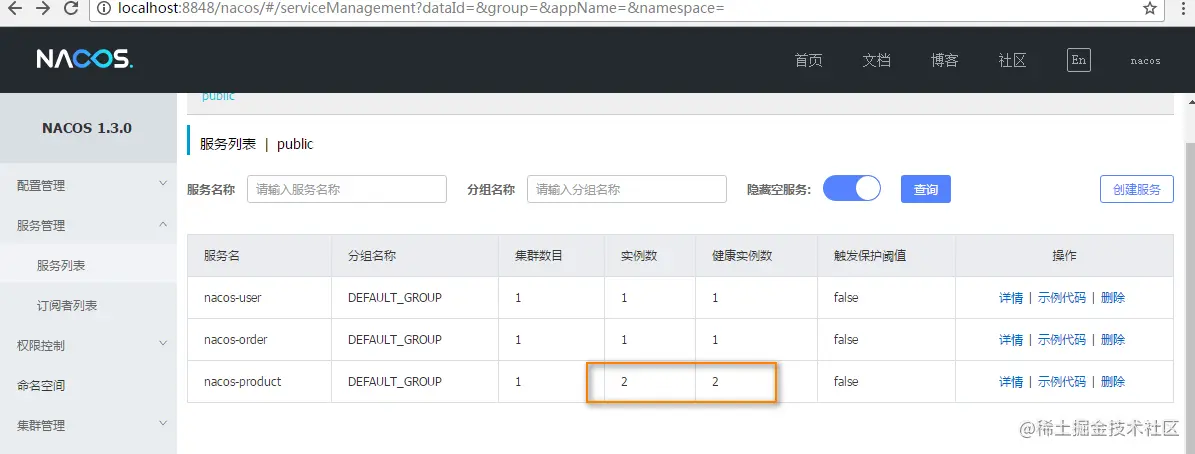The height and width of the screenshot is (454, 1195).
Task: Select 订阅者列表 in sidebar
Action: pos(88,305)
